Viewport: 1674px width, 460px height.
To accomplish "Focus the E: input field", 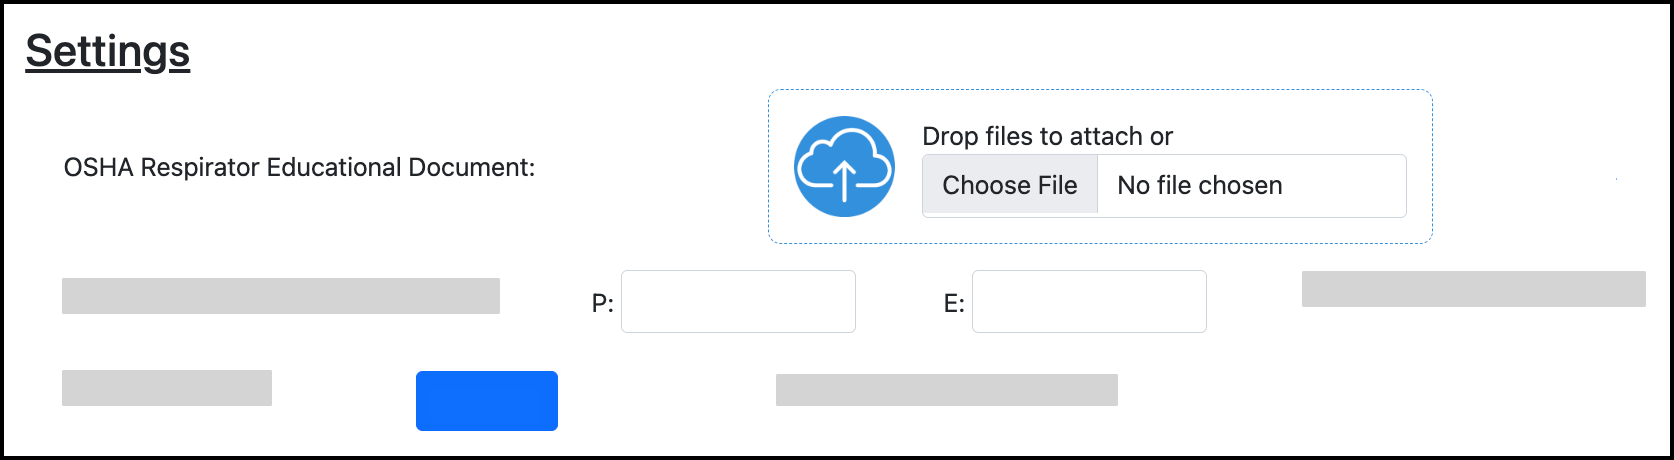I will 1089,301.
